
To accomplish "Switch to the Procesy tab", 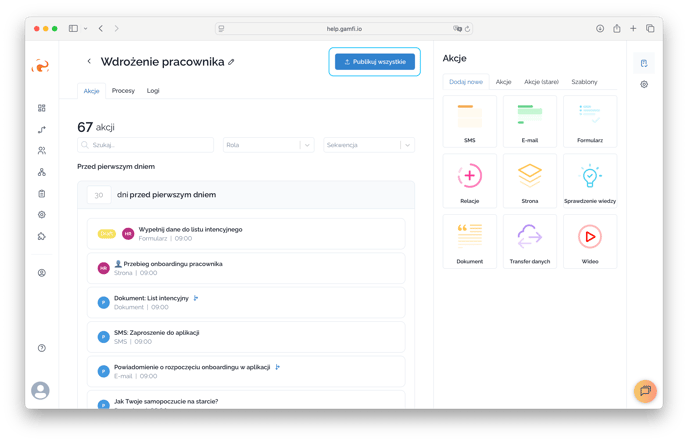I will point(123,91).
